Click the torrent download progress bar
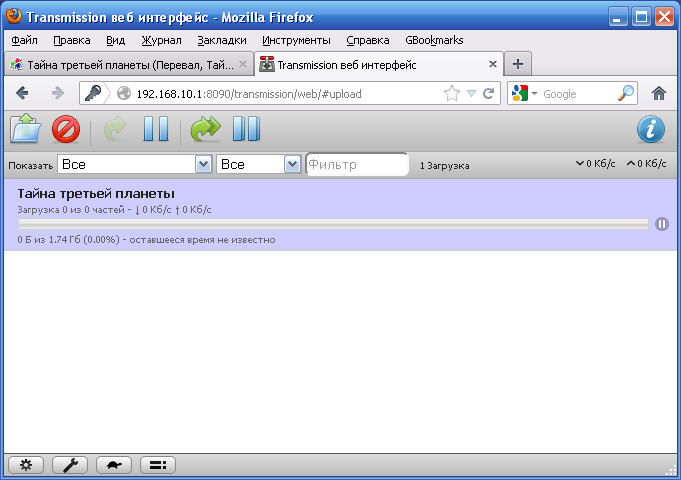Image resolution: width=681 pixels, height=480 pixels. pyautogui.click(x=333, y=224)
